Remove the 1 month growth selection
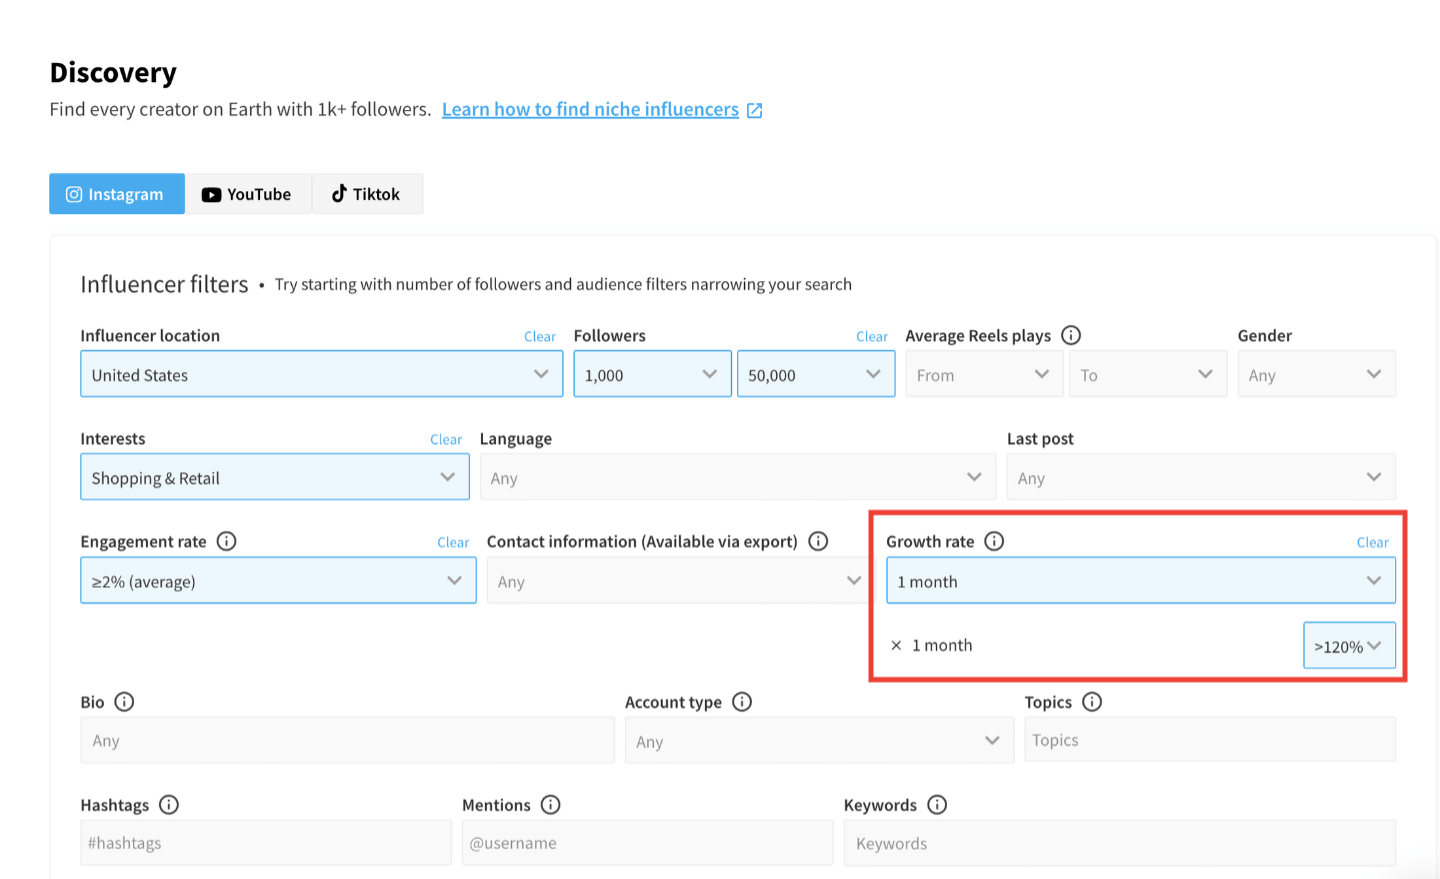Screen dimensions: 1440x879 point(896,645)
